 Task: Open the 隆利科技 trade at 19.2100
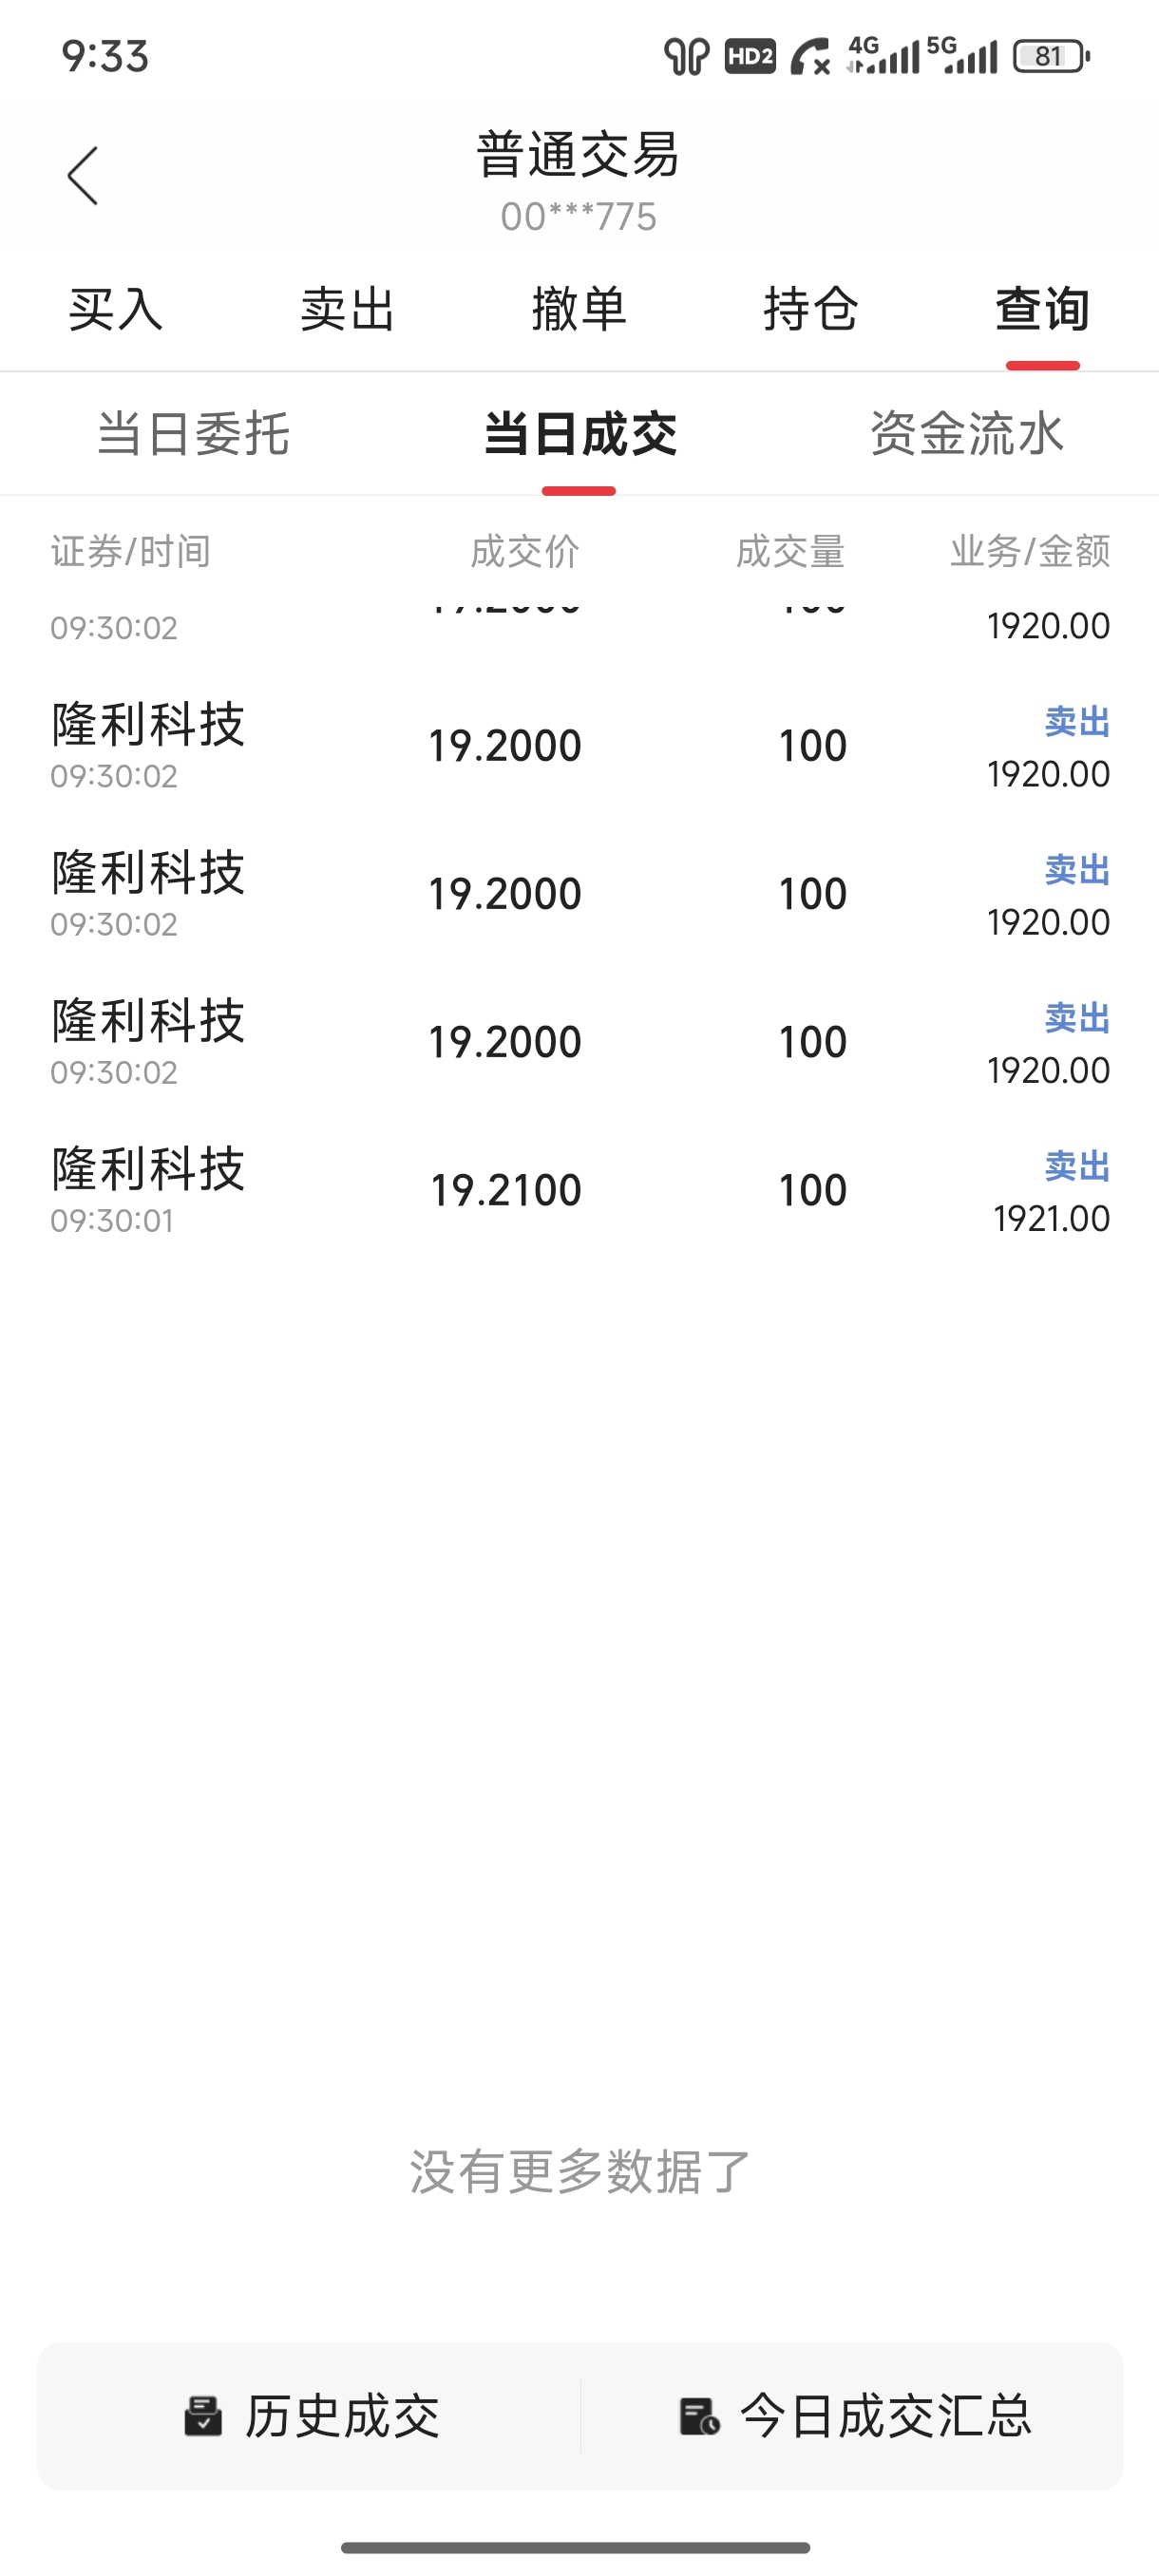(x=580, y=1190)
